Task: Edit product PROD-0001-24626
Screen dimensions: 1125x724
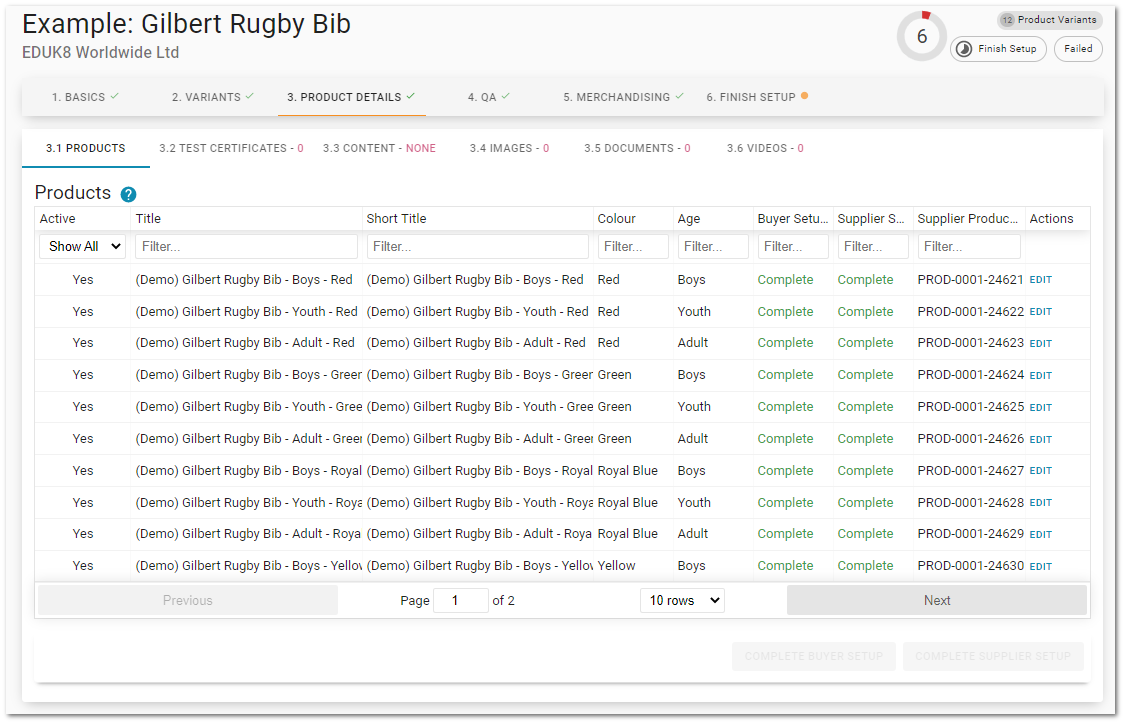Action: (x=1040, y=439)
